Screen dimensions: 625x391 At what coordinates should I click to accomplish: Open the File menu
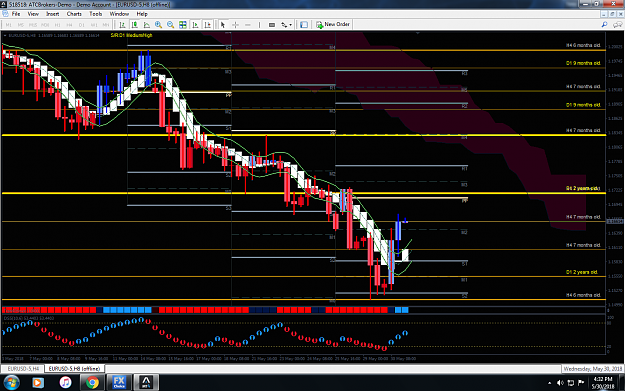[x=16, y=14]
